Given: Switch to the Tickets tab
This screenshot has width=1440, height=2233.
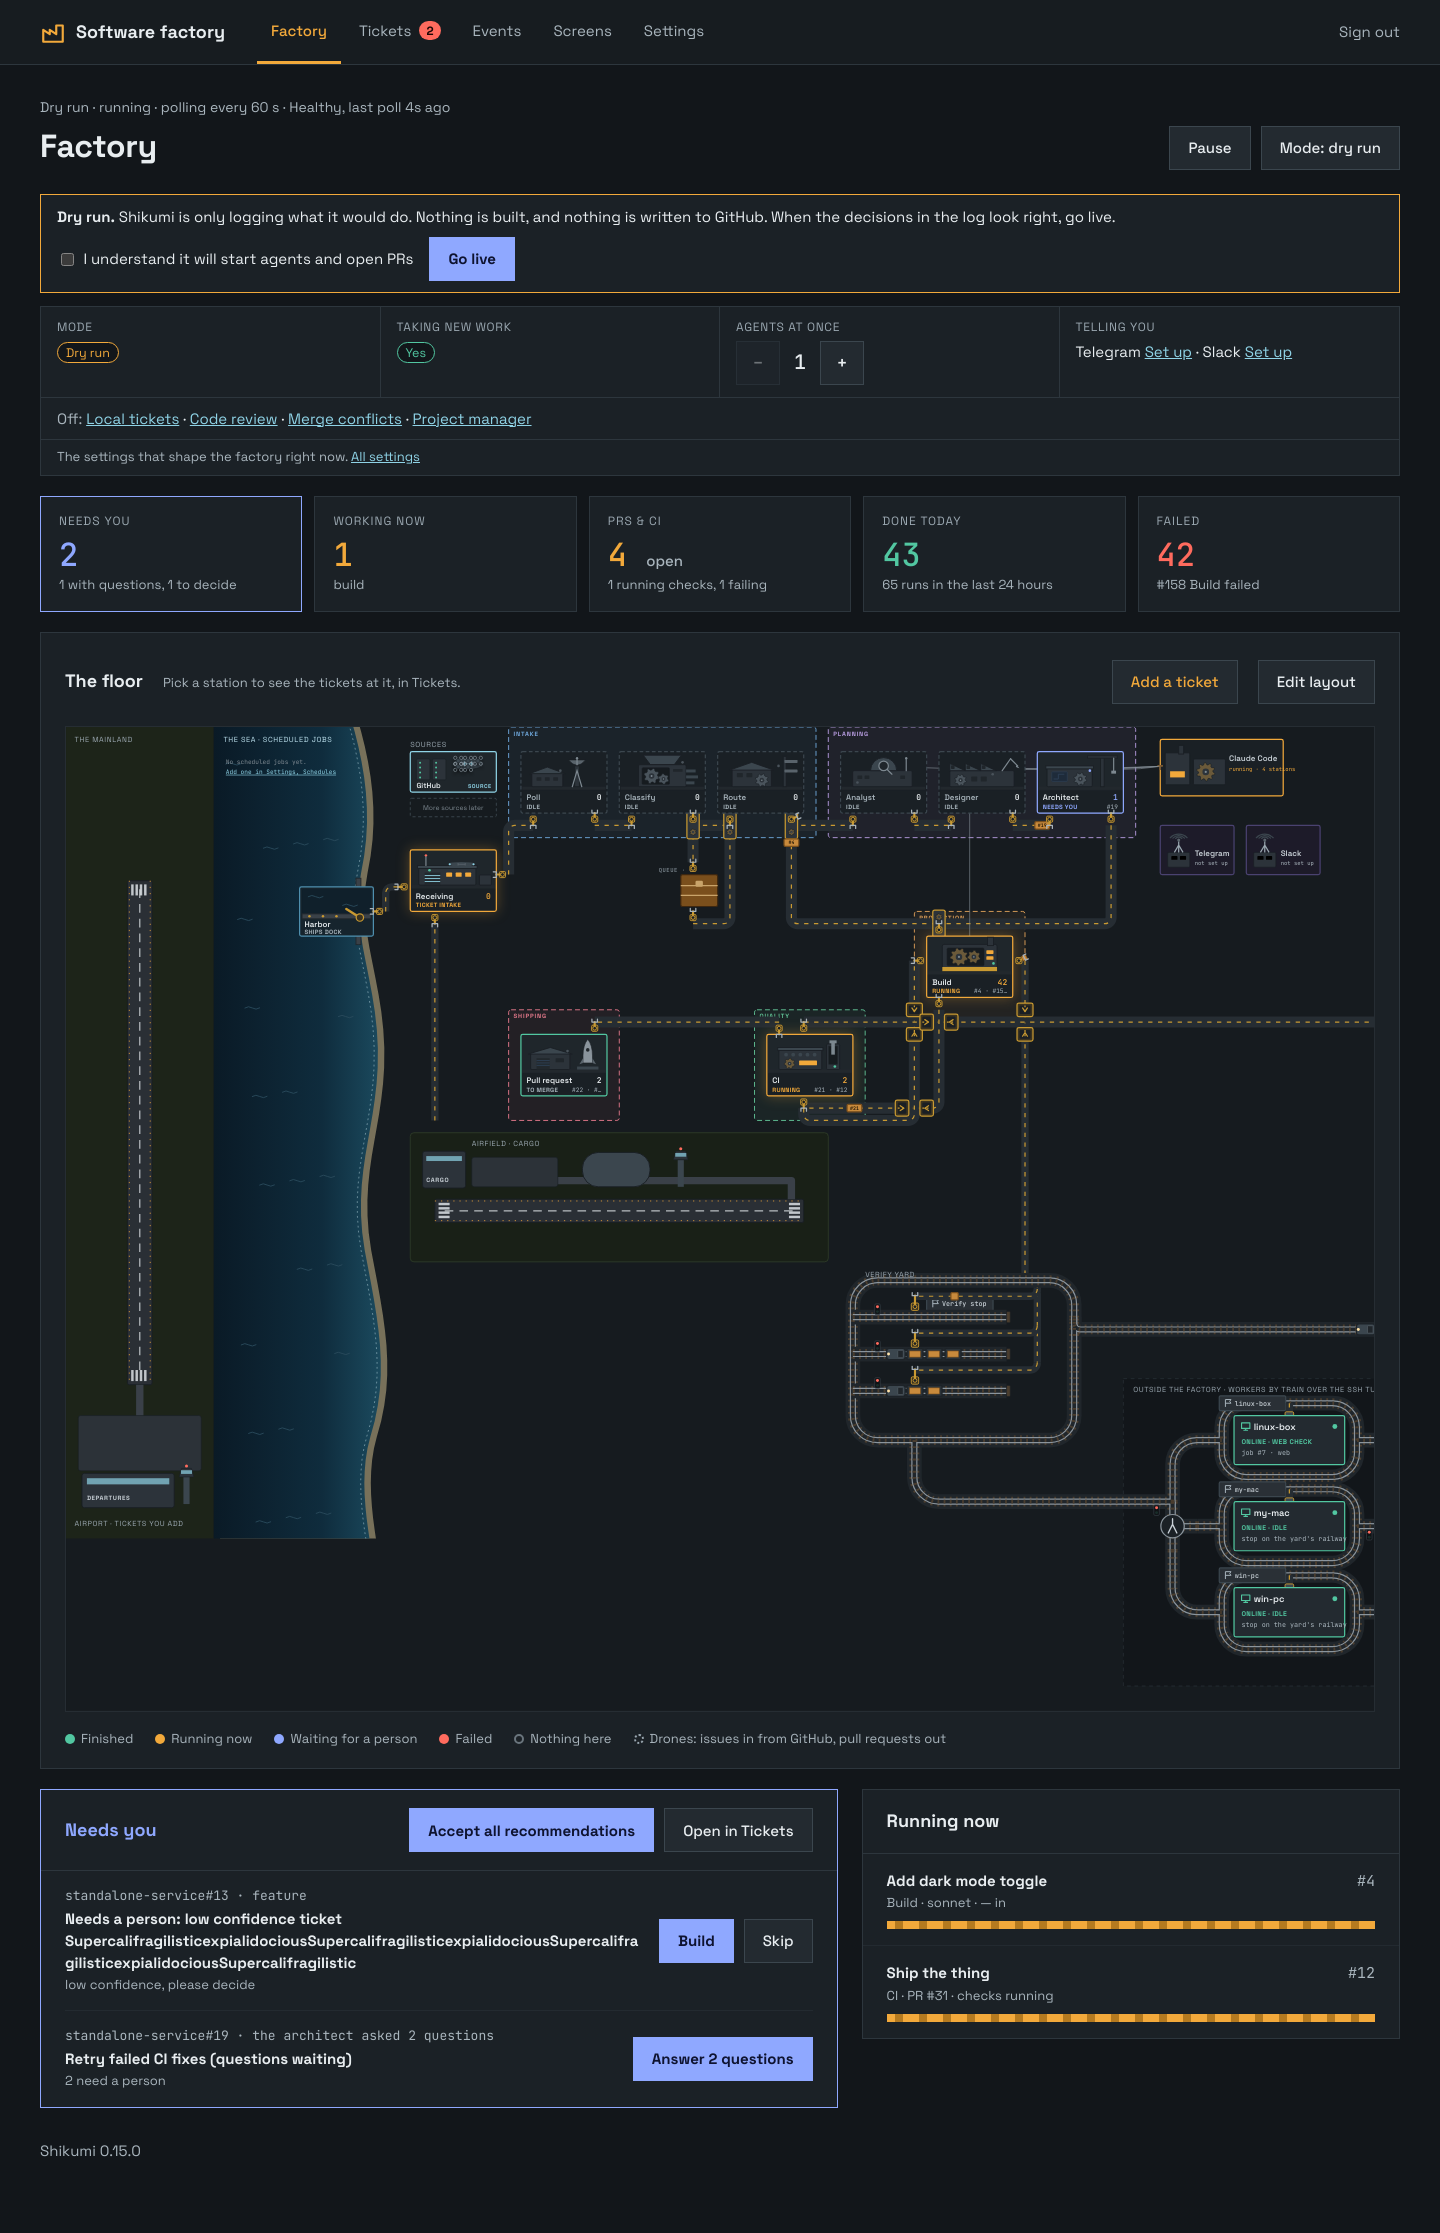Looking at the screenshot, I should tap(399, 31).
